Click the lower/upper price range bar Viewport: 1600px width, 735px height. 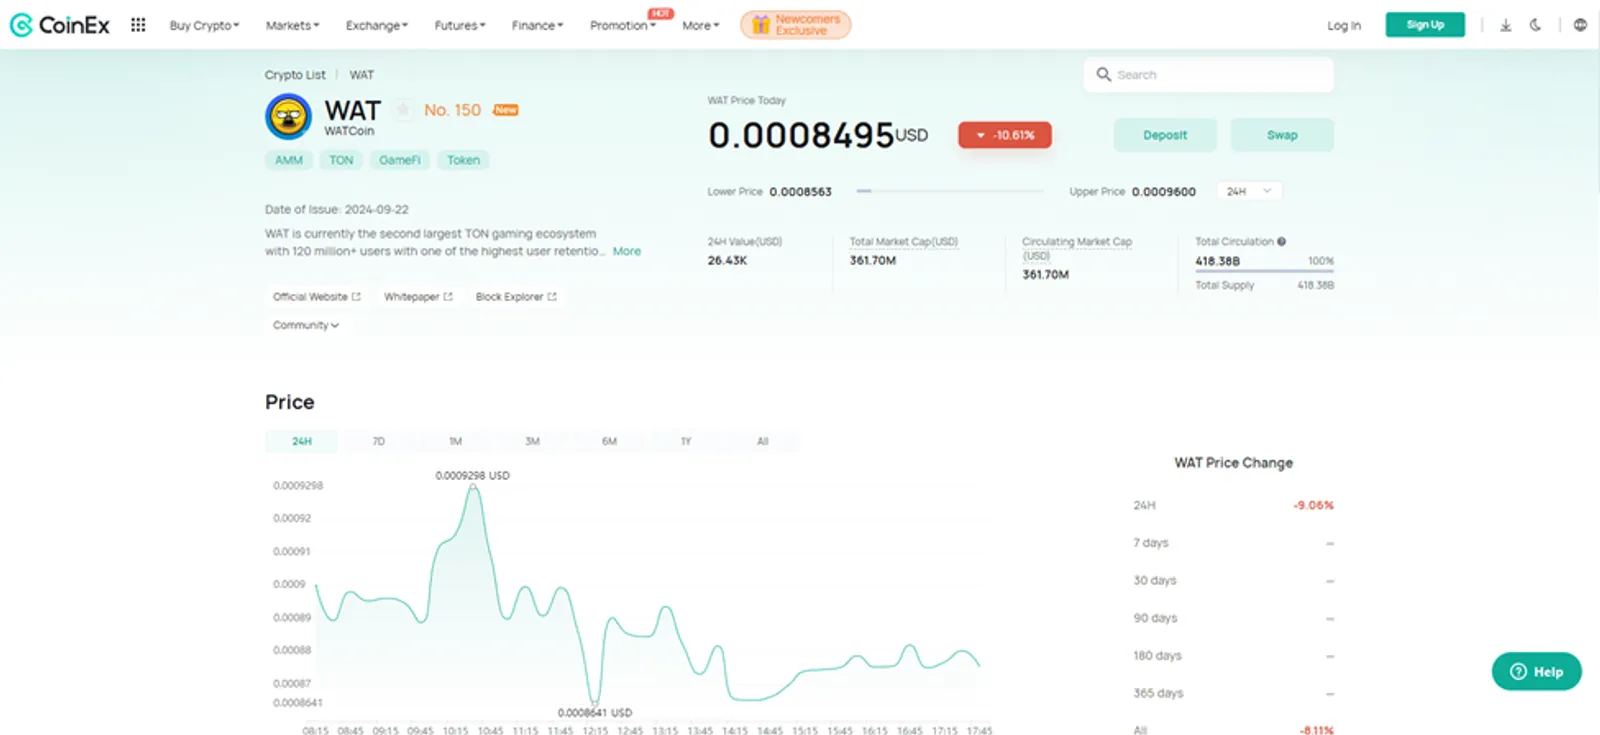(950, 191)
